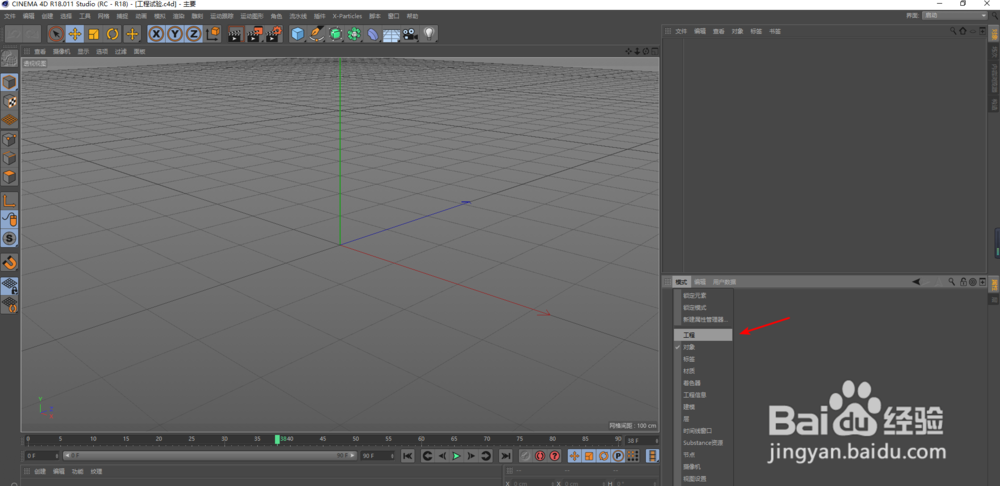The height and width of the screenshot is (486, 1000).
Task: Click the attribute manager lock icon
Action: click(963, 282)
